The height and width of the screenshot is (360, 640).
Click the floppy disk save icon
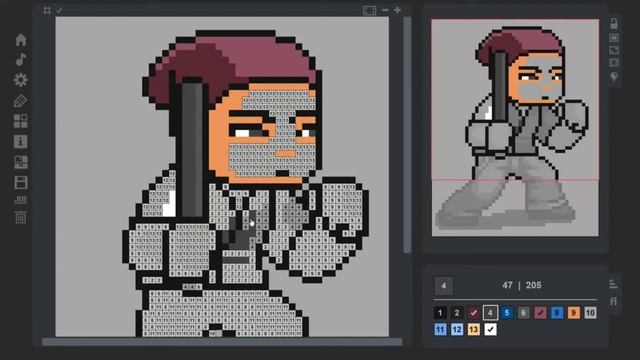coord(20,182)
